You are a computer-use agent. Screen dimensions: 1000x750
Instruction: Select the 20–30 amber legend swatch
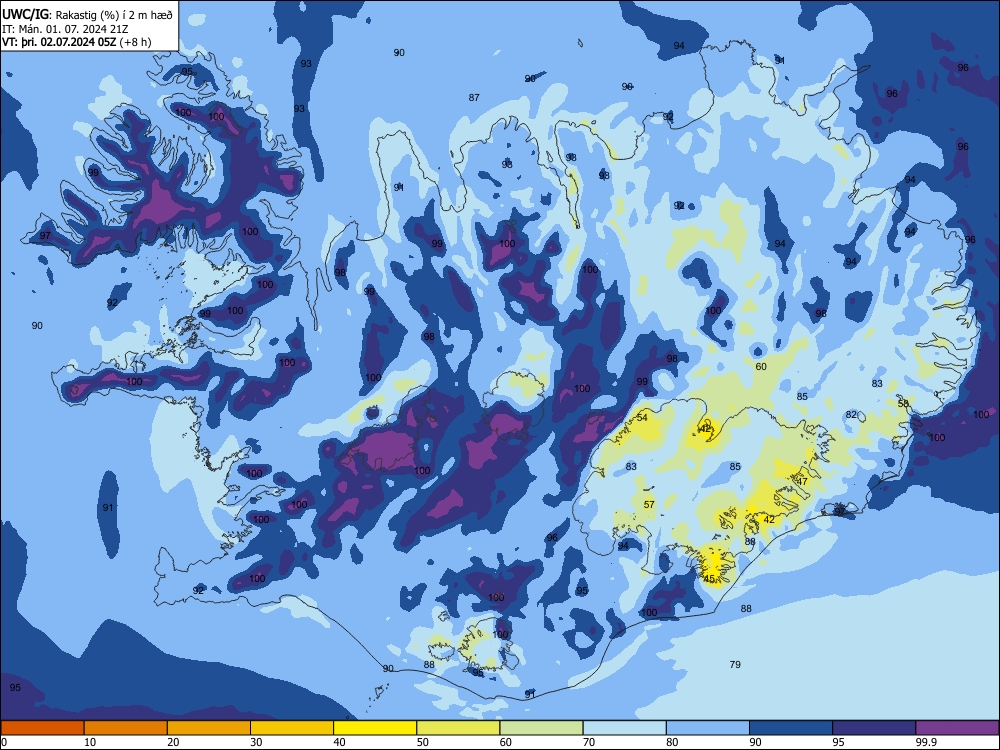tap(209, 728)
